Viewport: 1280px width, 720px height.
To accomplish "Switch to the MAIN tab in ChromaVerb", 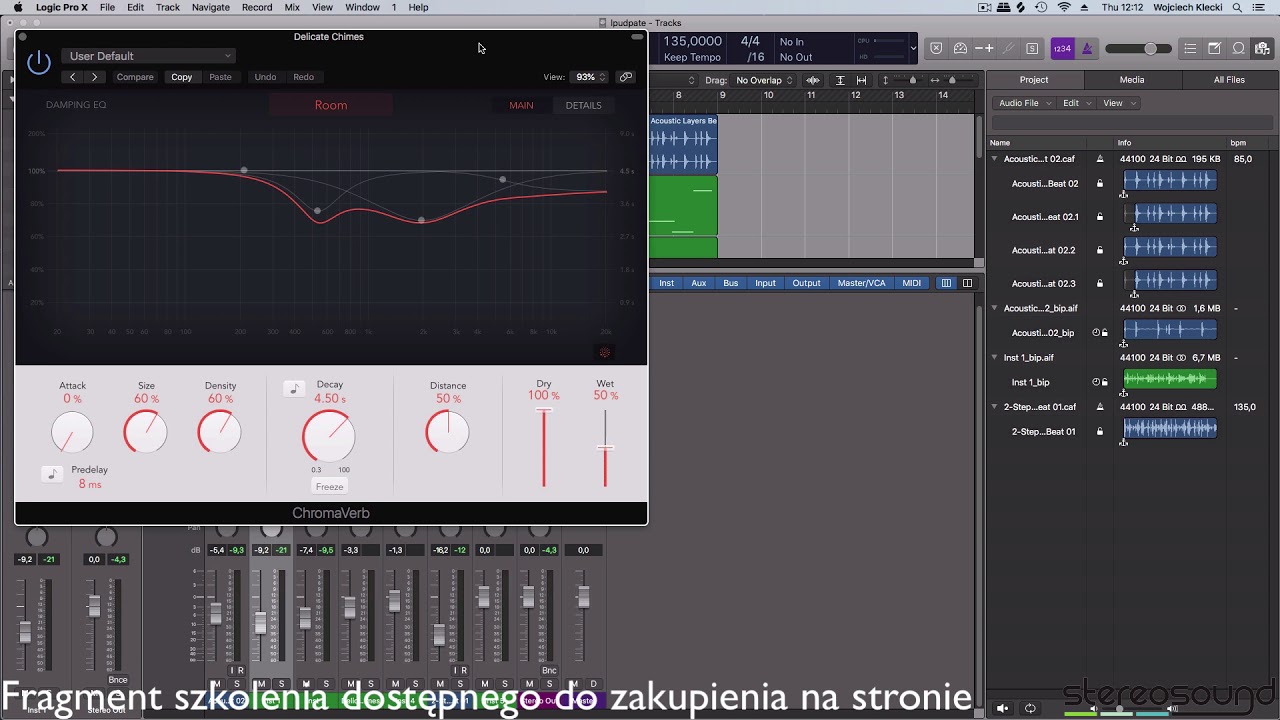I will (x=521, y=105).
